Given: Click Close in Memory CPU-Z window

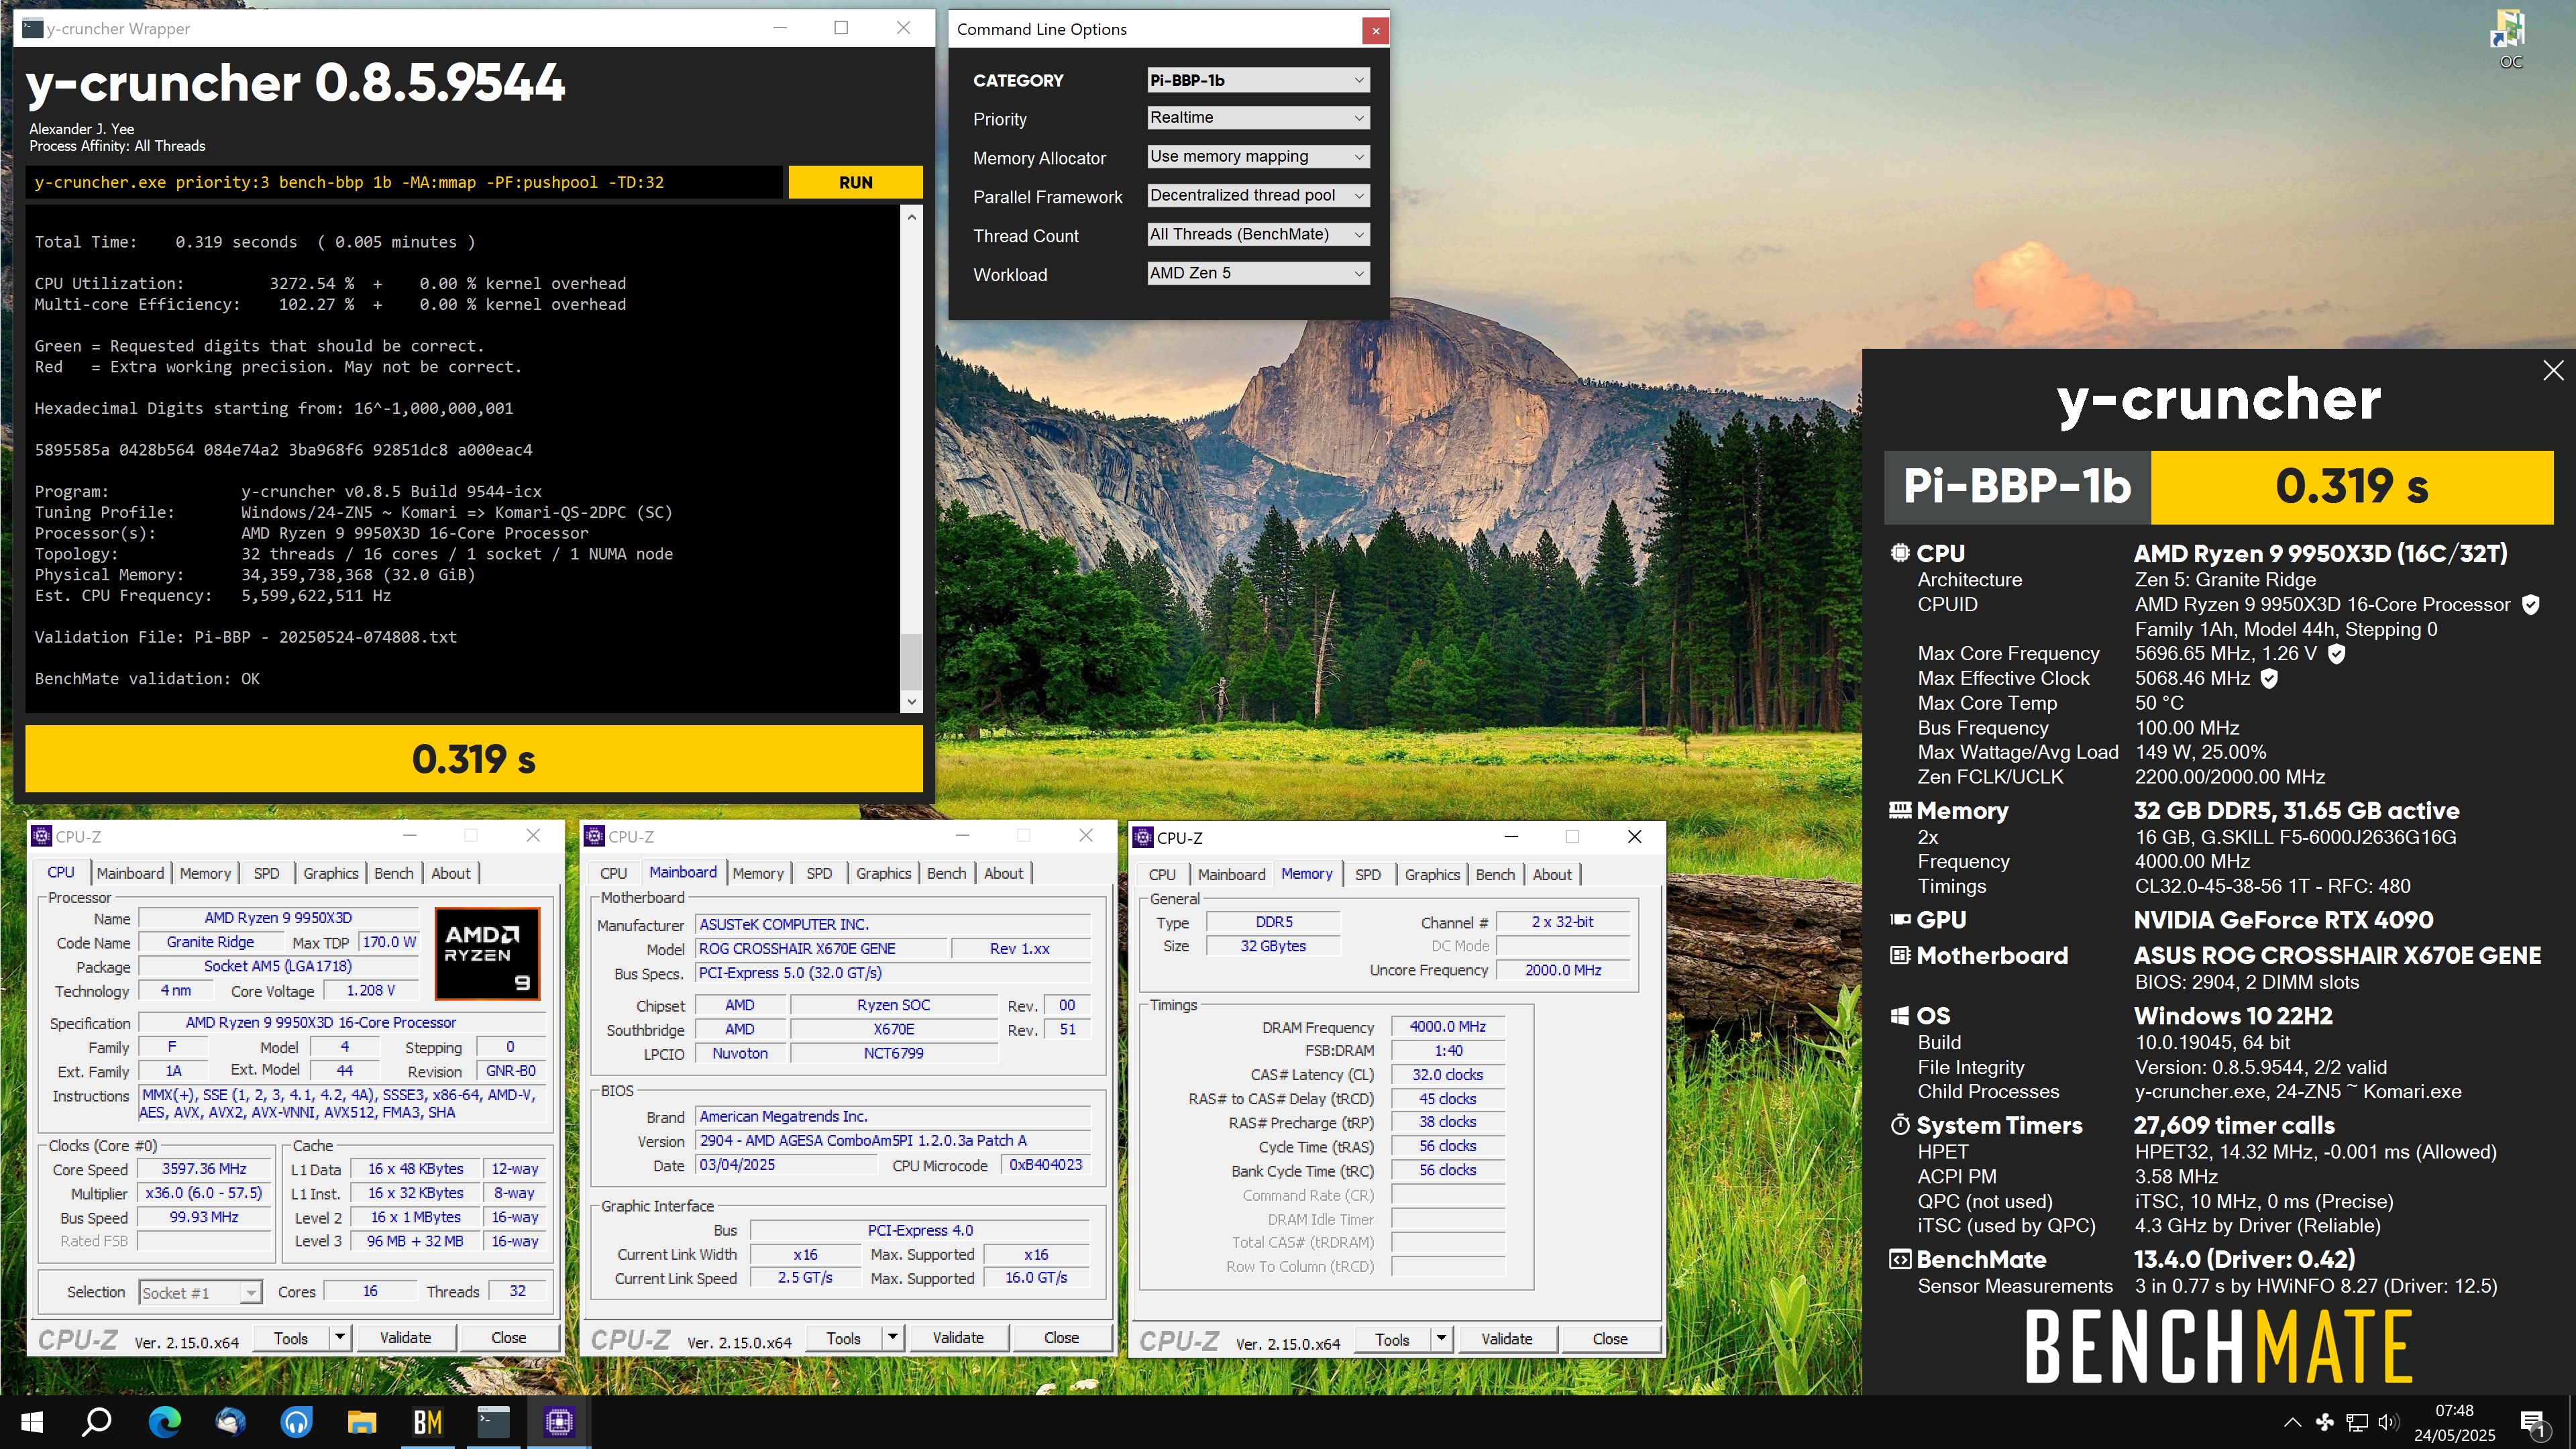Looking at the screenshot, I should click(1609, 1338).
